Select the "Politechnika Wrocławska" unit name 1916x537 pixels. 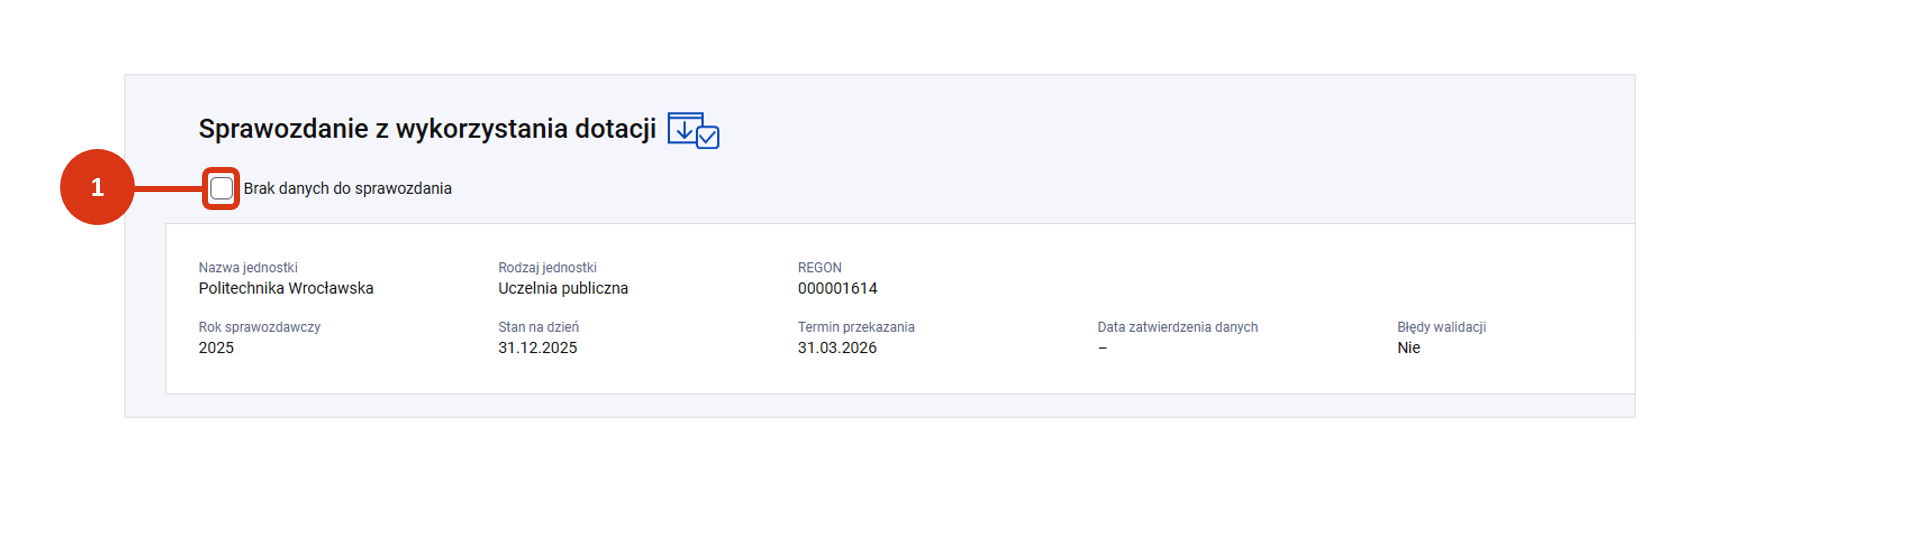click(x=286, y=288)
